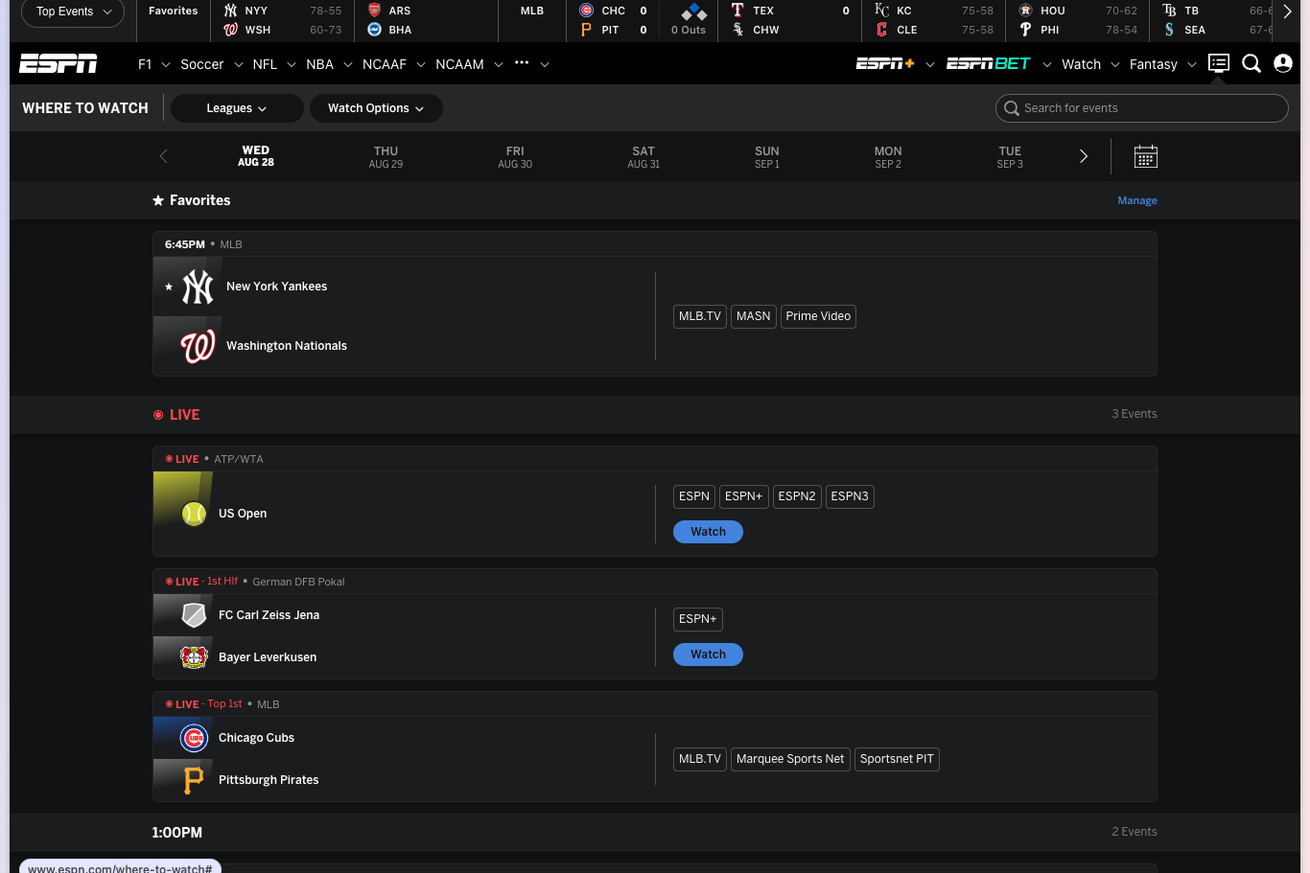1310x873 pixels.
Task: Click the New York Yankees team logo
Action: tap(197, 287)
